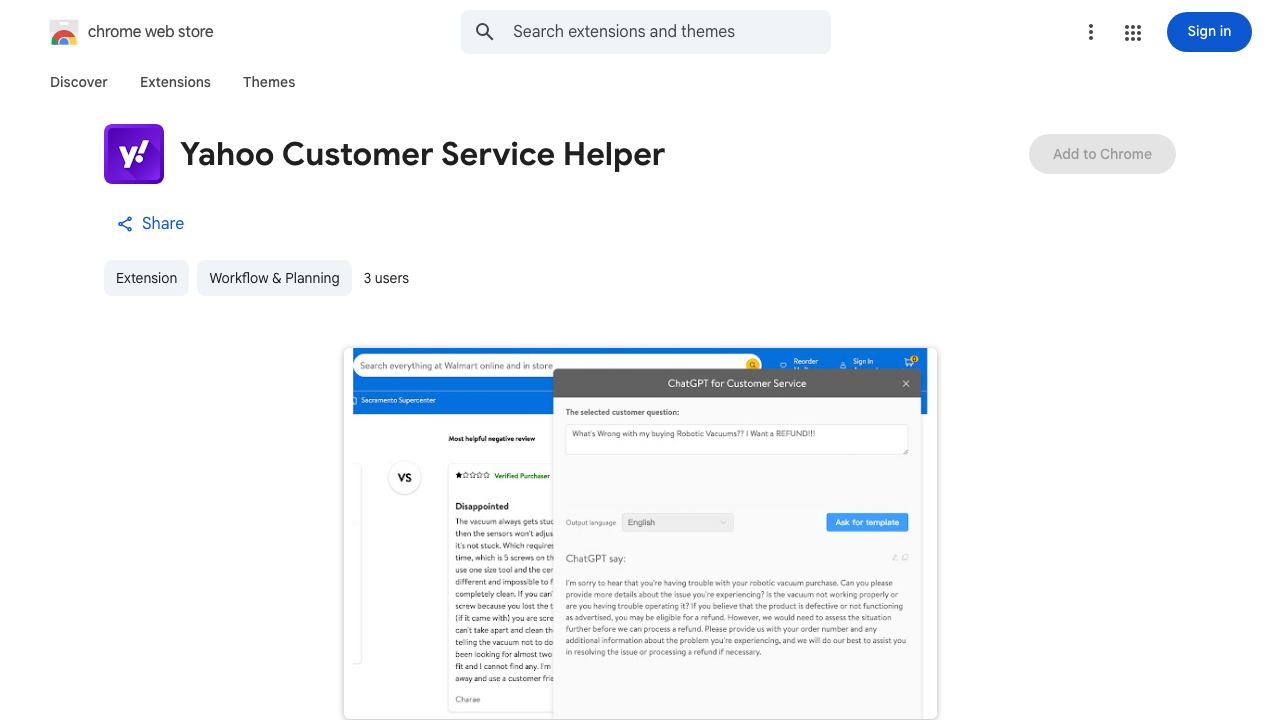The width and height of the screenshot is (1280, 720).
Task: Click the Walmart cart icon in screenshot
Action: [x=910, y=362]
